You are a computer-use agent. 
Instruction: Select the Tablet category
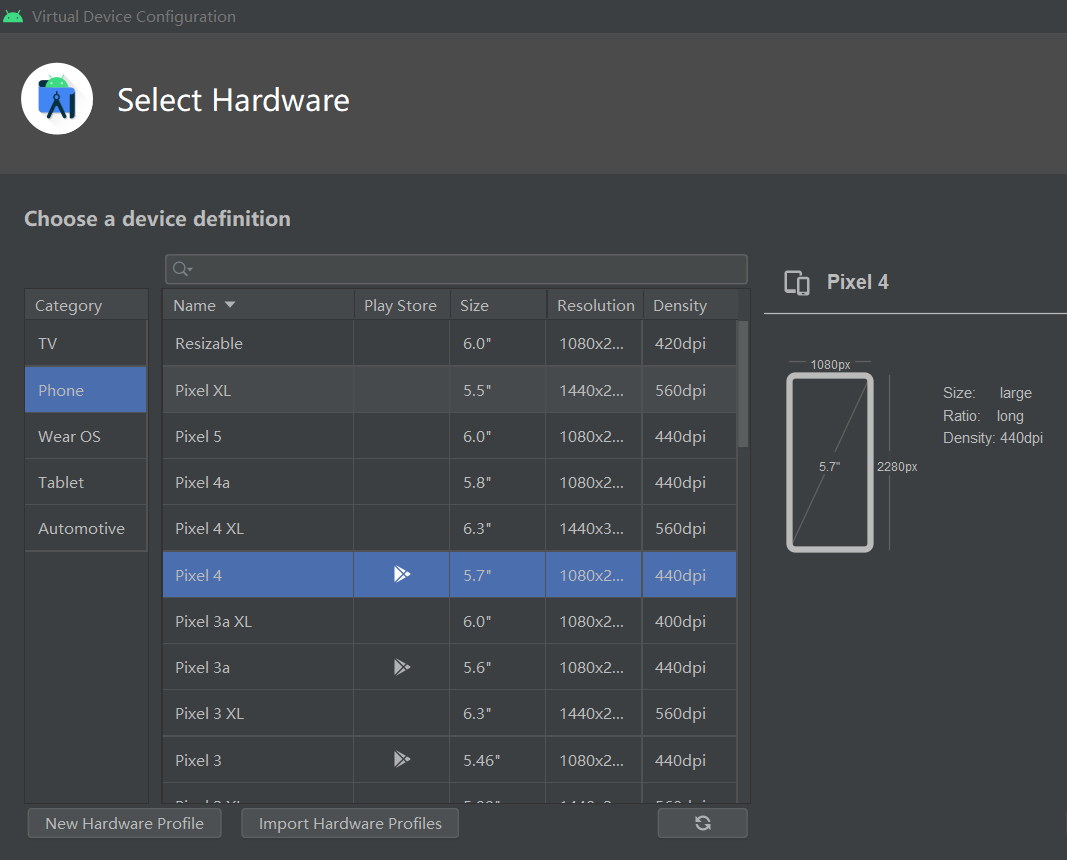coord(86,482)
